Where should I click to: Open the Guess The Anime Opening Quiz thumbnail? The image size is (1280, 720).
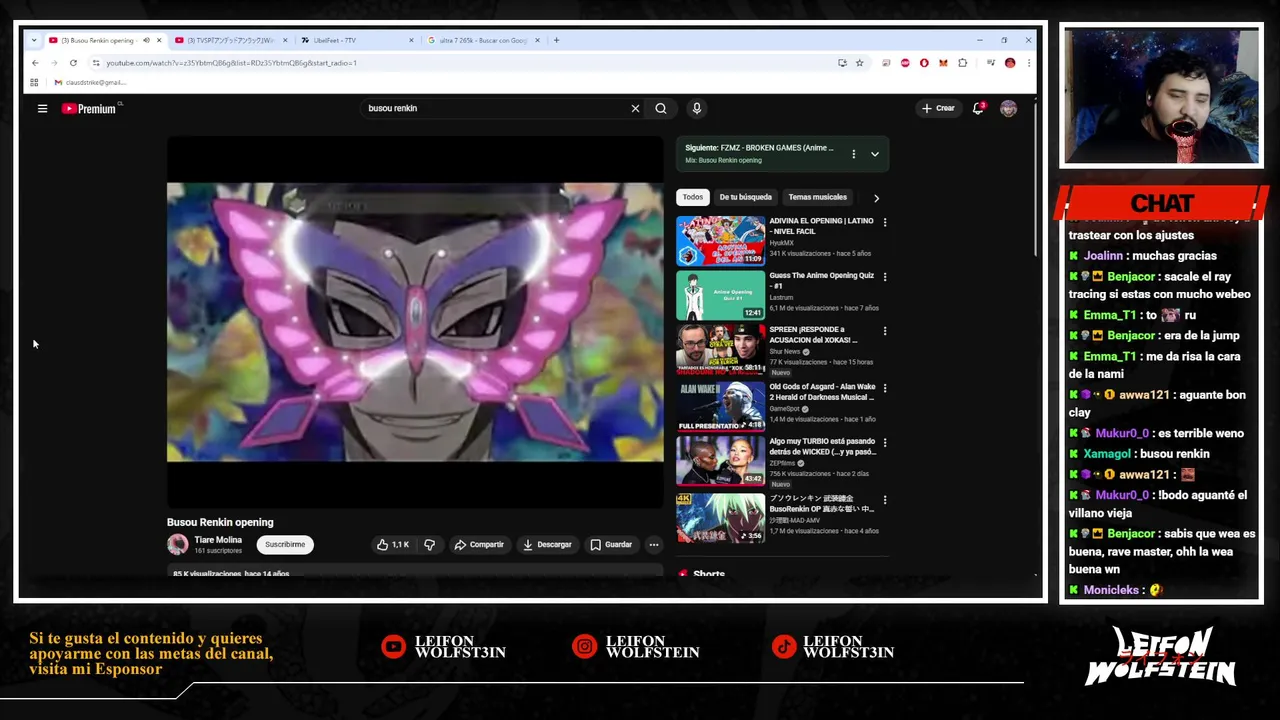(x=720, y=295)
